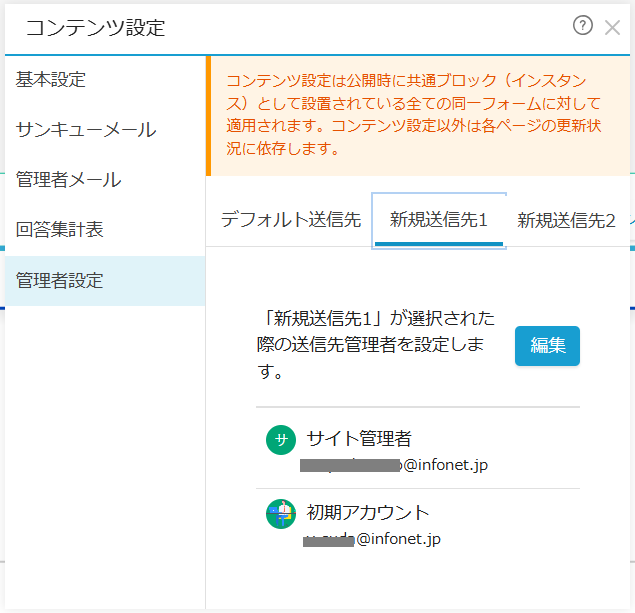The image size is (635, 613).
Task: Click the 送信先管理者 description text
Action: tap(375, 345)
